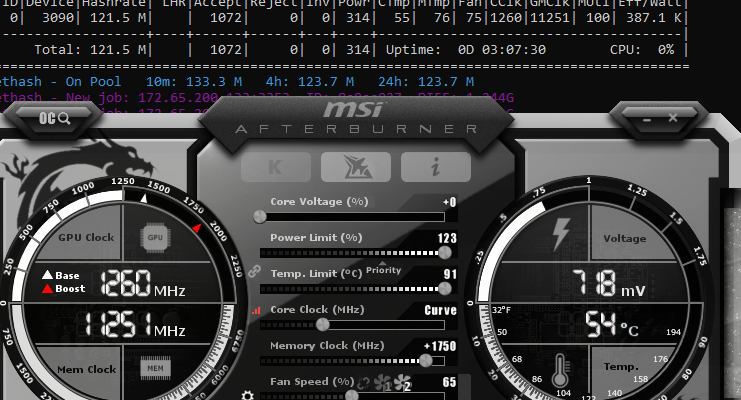The image size is (741, 400).
Task: Click the thermometer temperature icon
Action: [560, 372]
